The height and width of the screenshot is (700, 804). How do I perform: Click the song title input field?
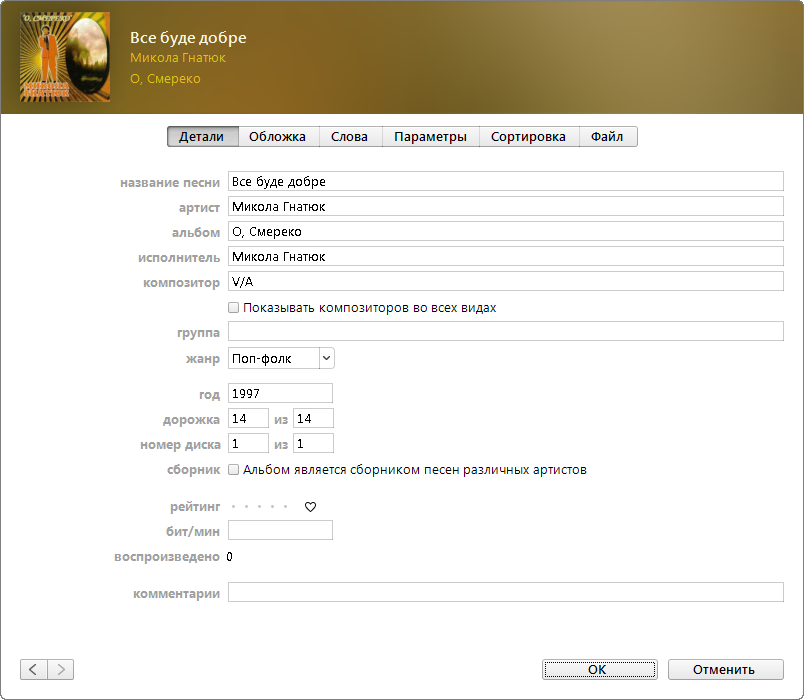pyautogui.click(x=505, y=182)
